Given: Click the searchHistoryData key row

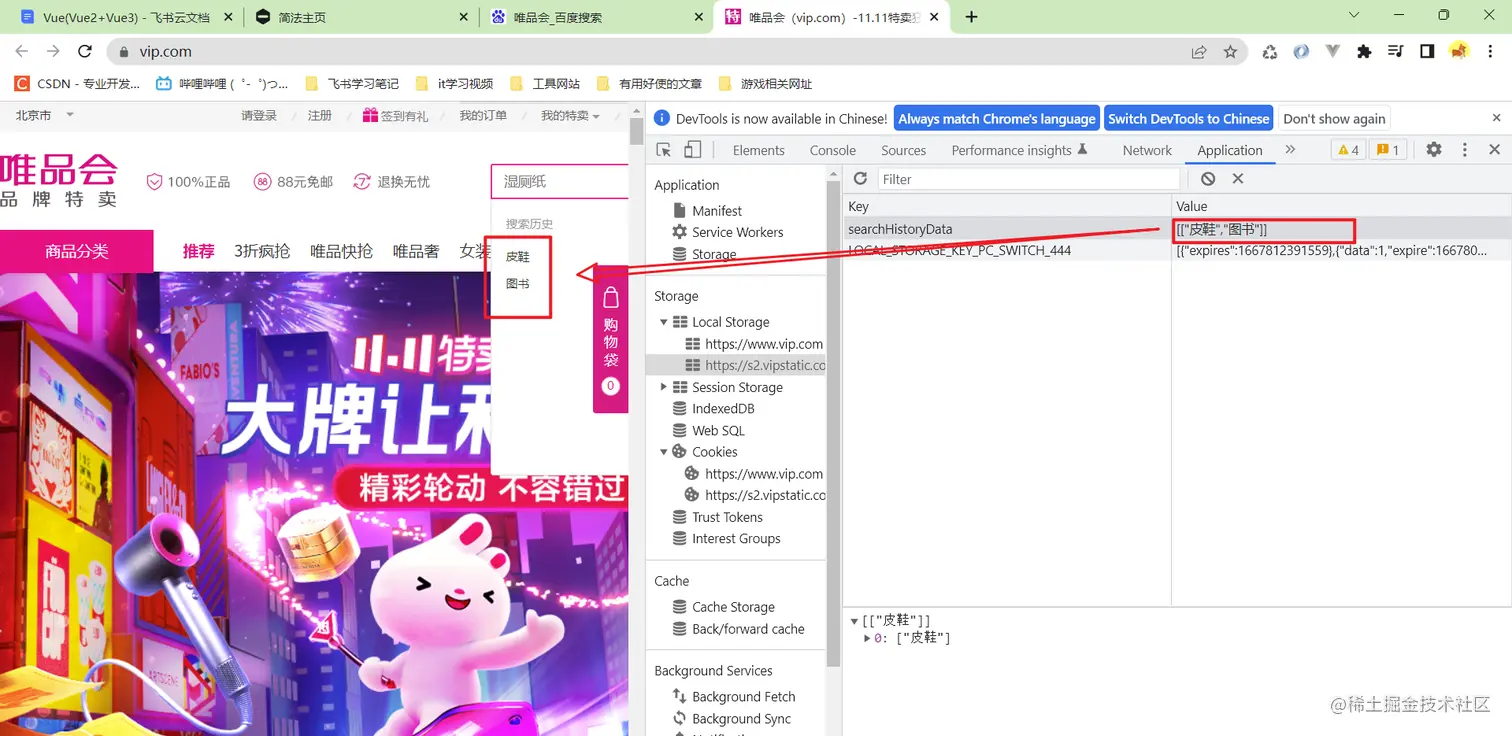Looking at the screenshot, I should coord(1007,229).
